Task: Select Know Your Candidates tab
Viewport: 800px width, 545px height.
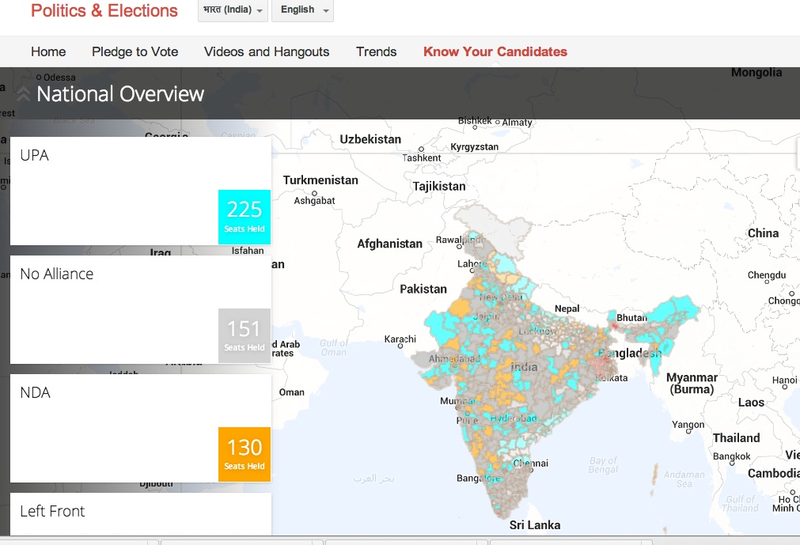Action: pos(495,52)
